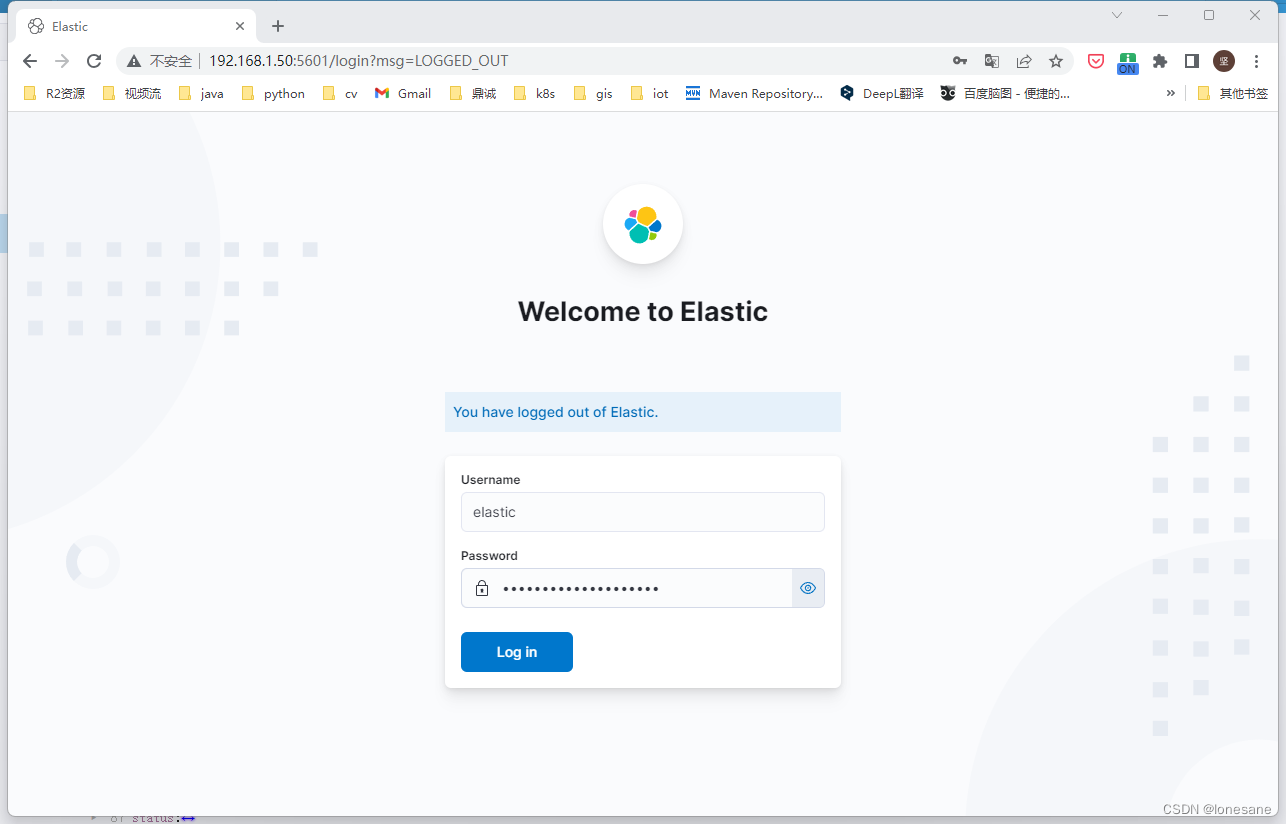Click the green ON extension icon
Image resolution: width=1286 pixels, height=824 pixels.
pyautogui.click(x=1128, y=63)
